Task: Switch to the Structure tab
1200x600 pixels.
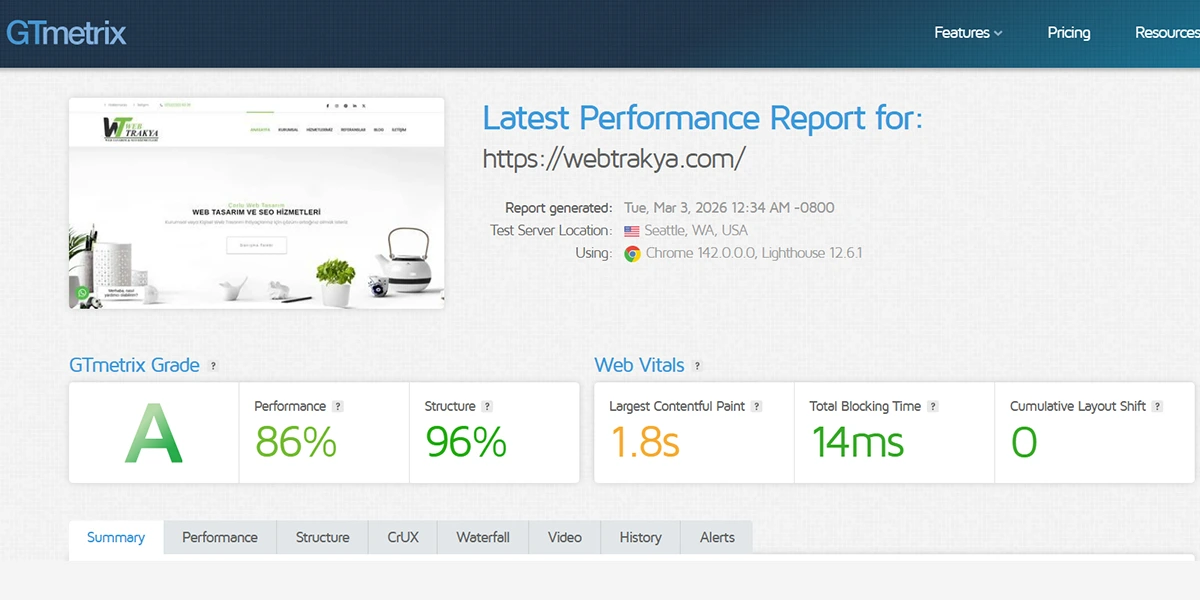Action: pos(322,537)
